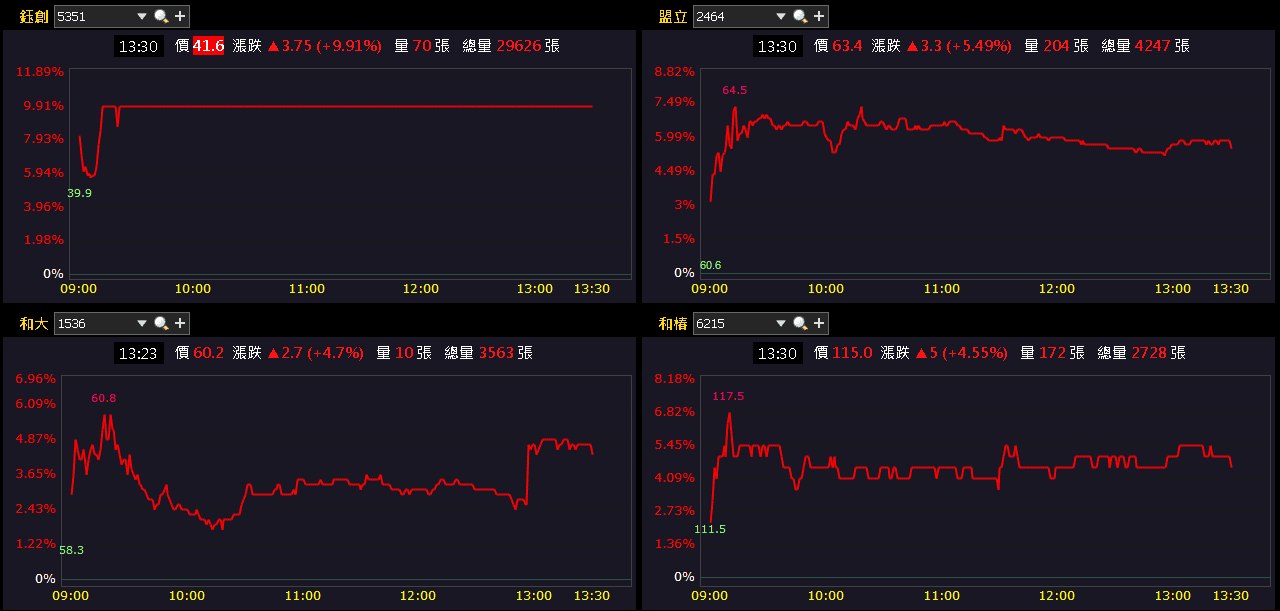Click the plus icon beside code 5351
This screenshot has height=611, width=1280.
(x=180, y=16)
